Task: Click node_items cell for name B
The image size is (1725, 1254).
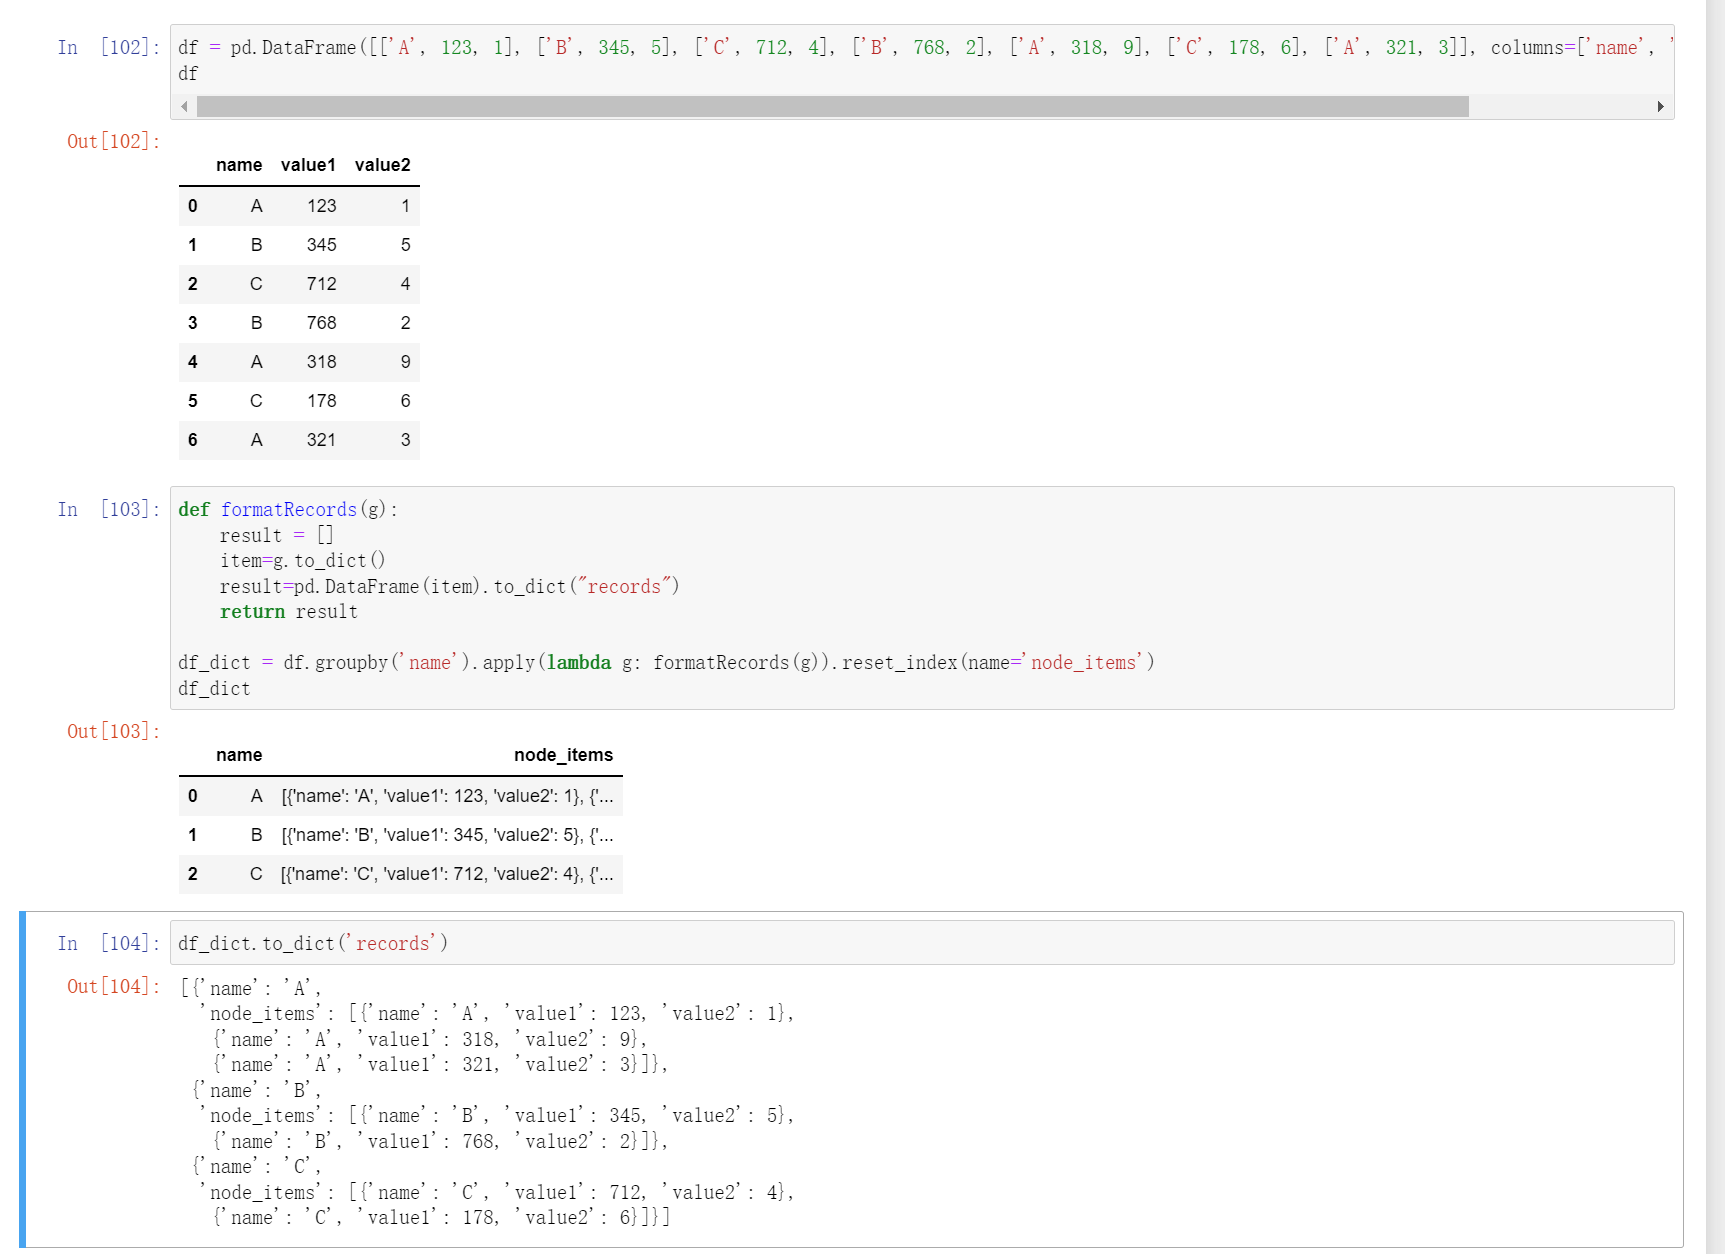Action: [x=447, y=835]
